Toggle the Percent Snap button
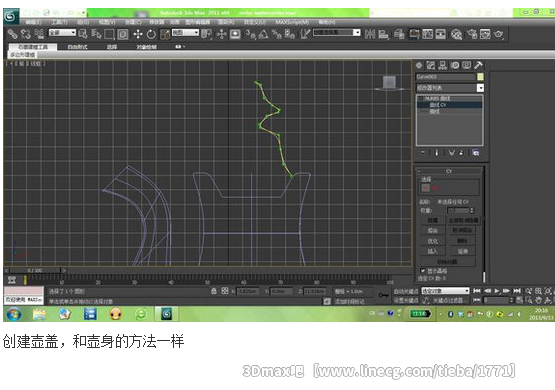This screenshot has width=555, height=390. [276, 34]
